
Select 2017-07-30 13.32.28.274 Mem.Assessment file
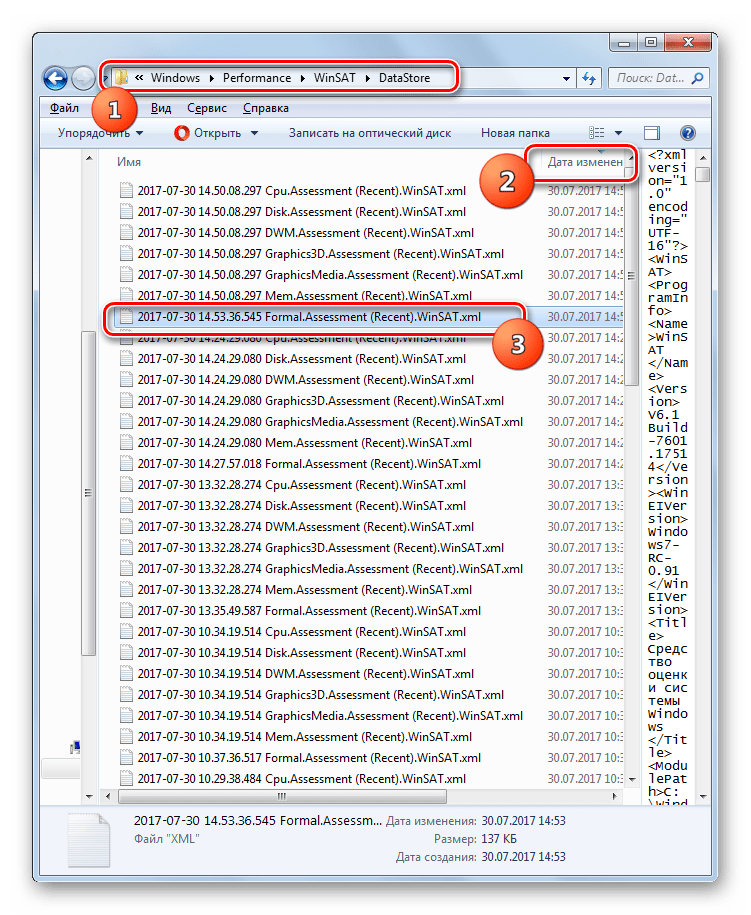(x=305, y=590)
